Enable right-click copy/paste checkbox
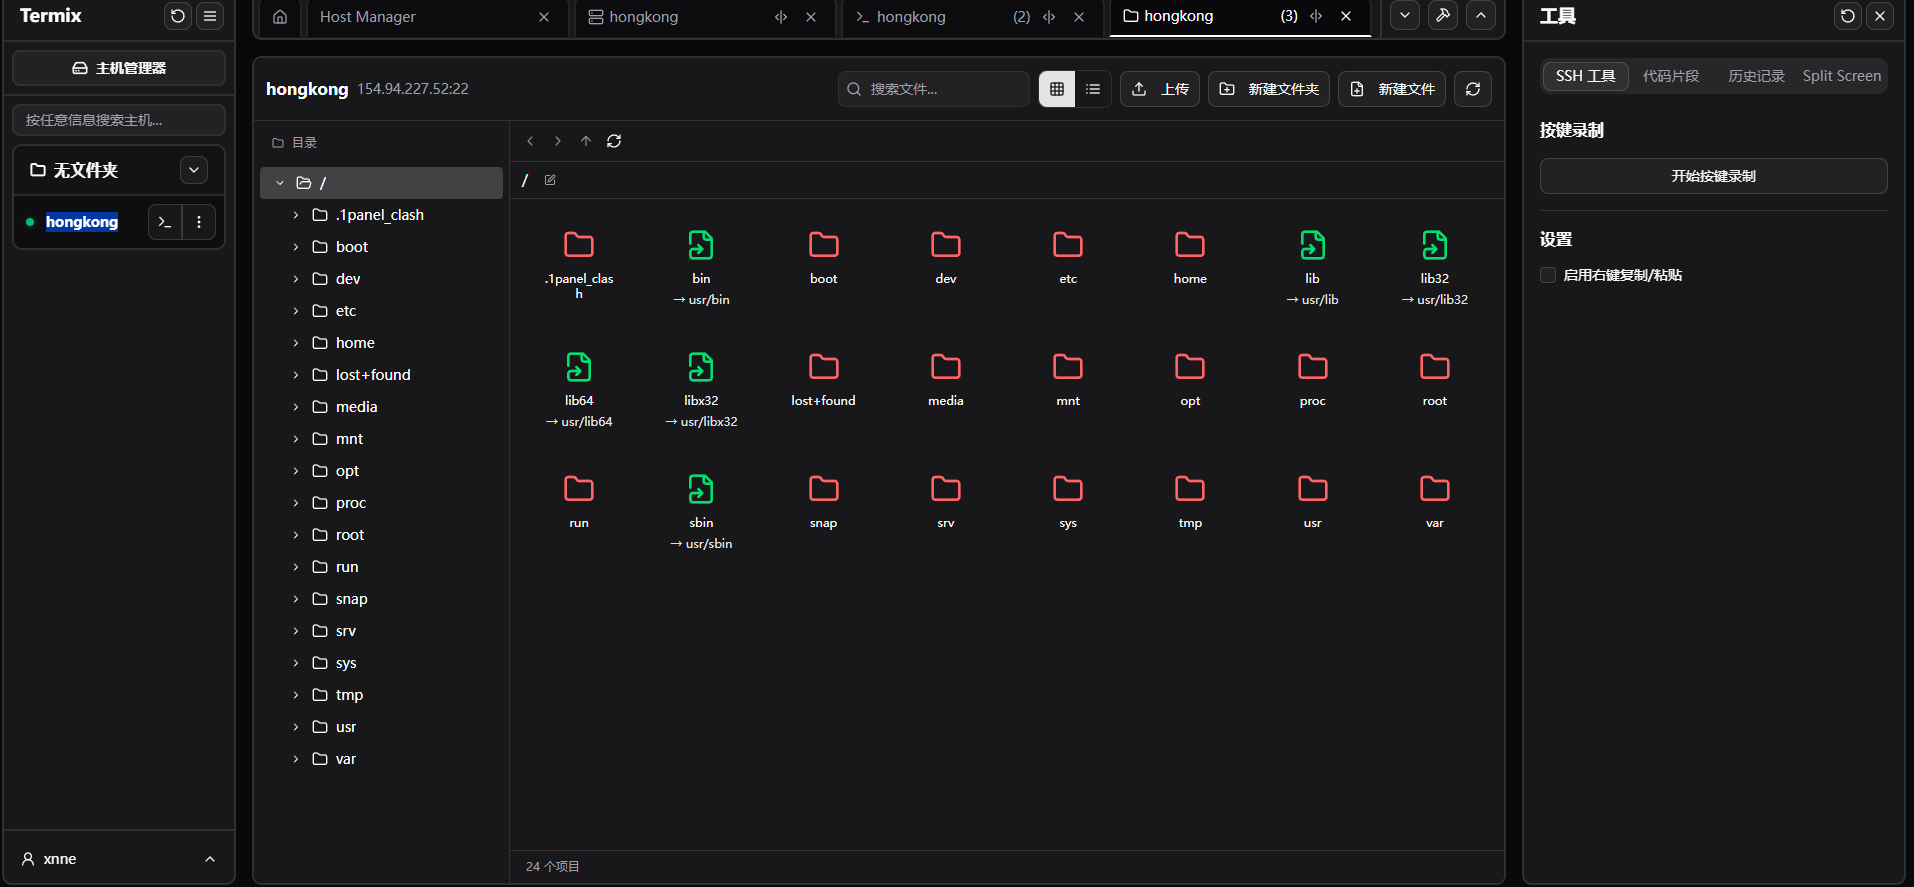The width and height of the screenshot is (1914, 887). [x=1548, y=275]
